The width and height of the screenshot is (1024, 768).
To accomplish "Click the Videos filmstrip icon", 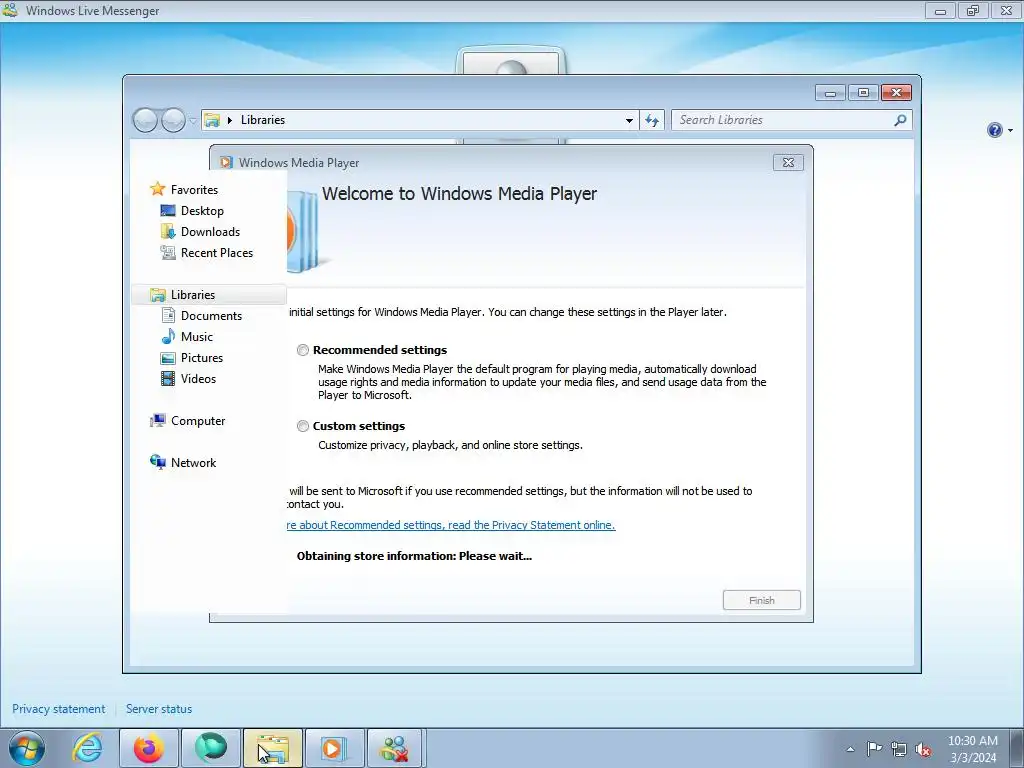I will (168, 379).
